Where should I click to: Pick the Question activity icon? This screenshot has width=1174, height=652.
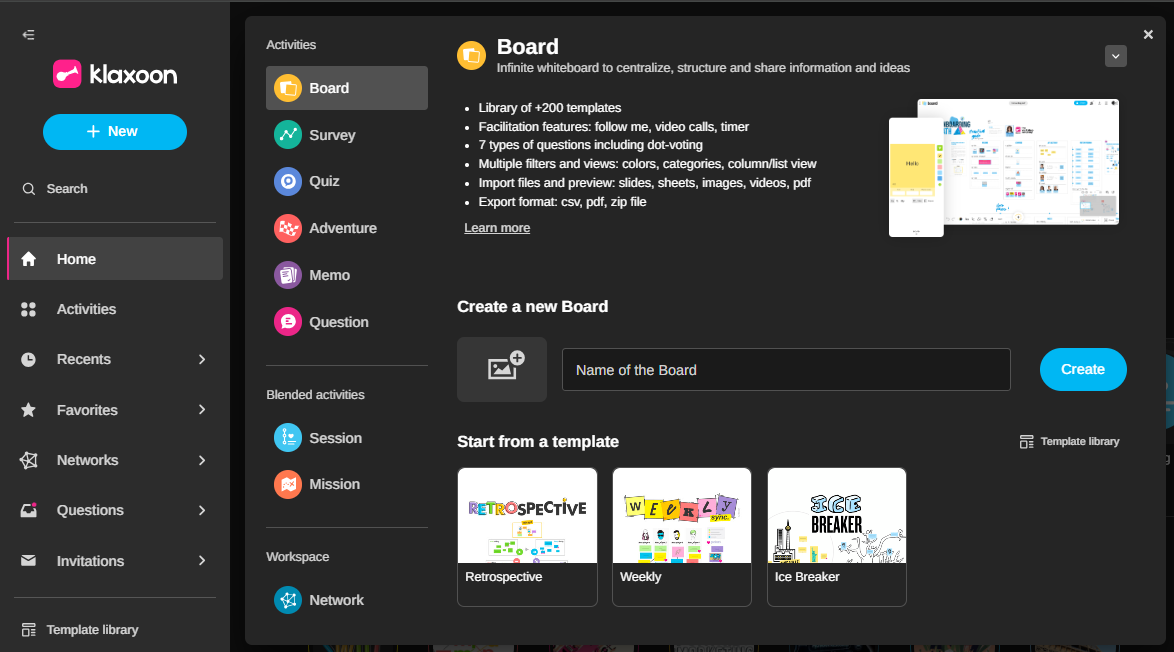coord(288,322)
